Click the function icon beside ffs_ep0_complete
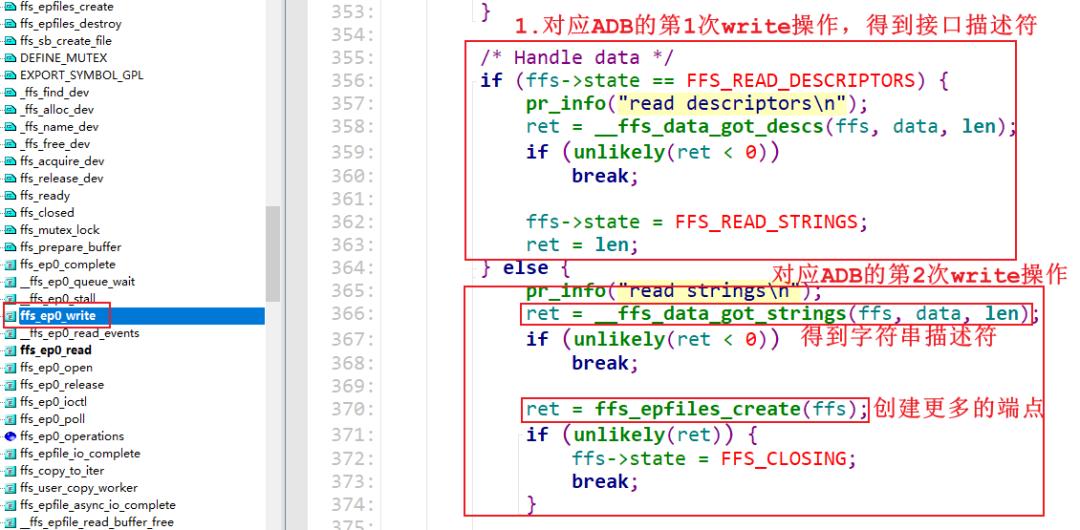The height and width of the screenshot is (530, 1080). coord(10,265)
